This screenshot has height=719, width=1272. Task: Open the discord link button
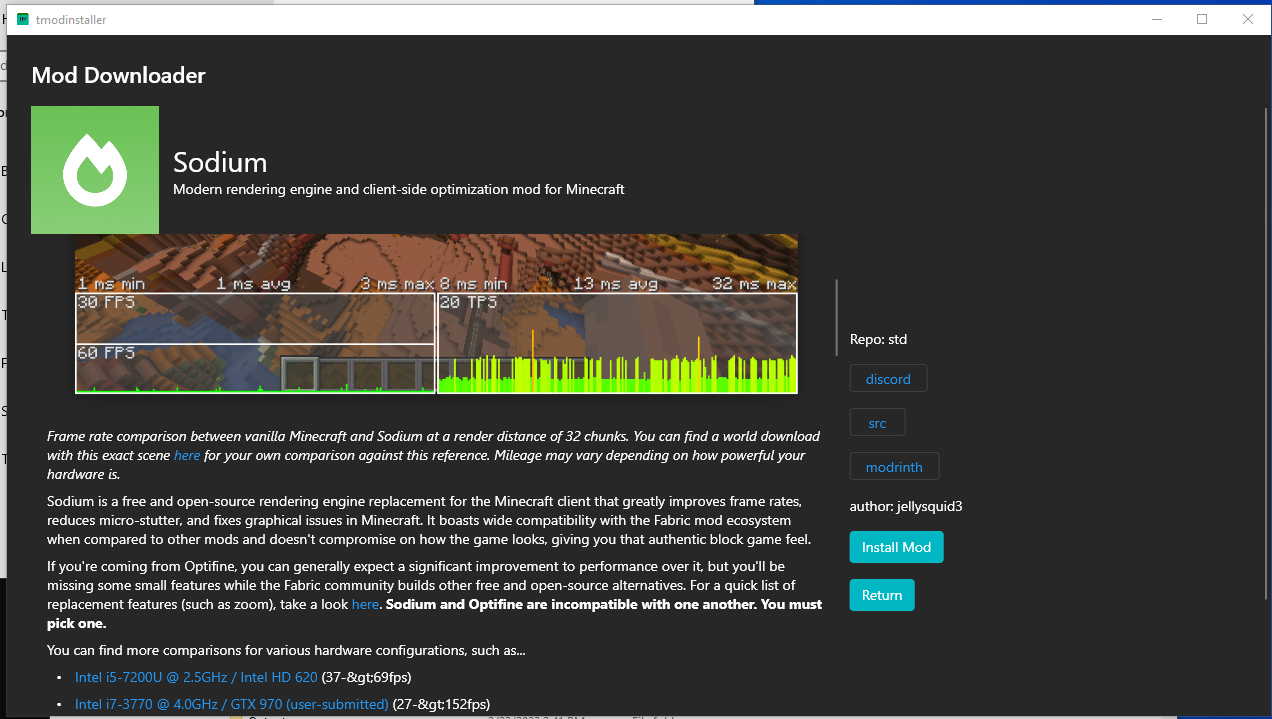(888, 379)
